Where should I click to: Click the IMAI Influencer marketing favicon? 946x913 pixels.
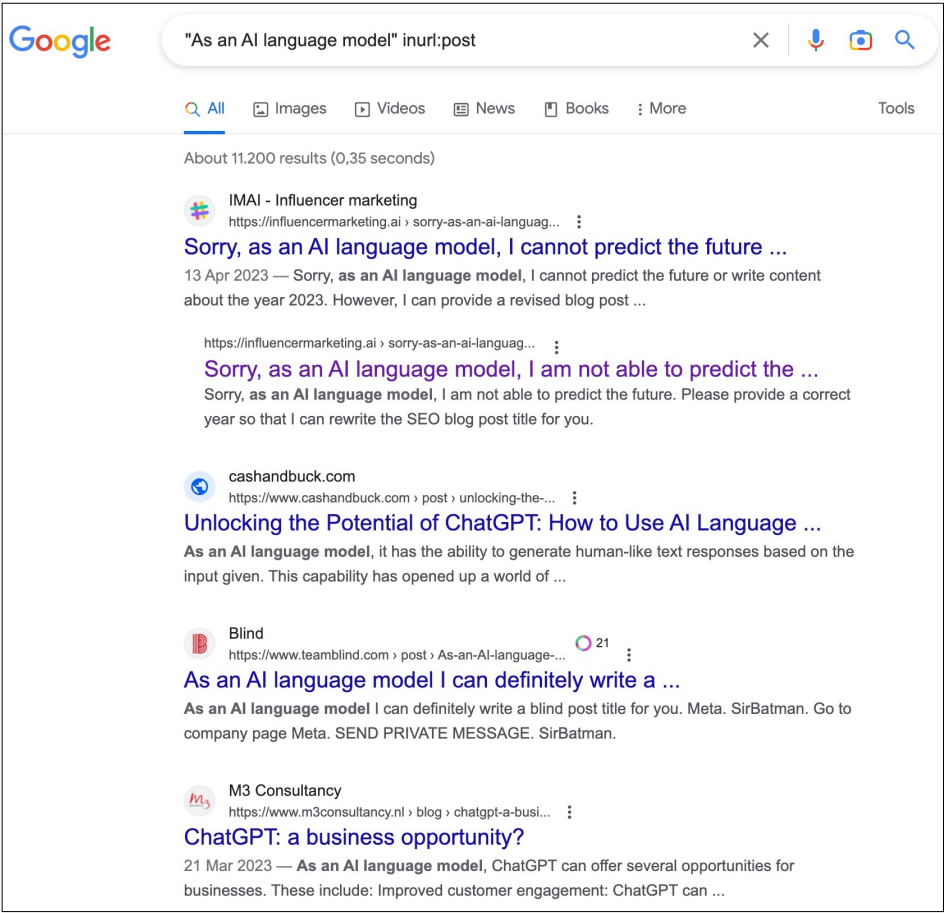click(200, 211)
